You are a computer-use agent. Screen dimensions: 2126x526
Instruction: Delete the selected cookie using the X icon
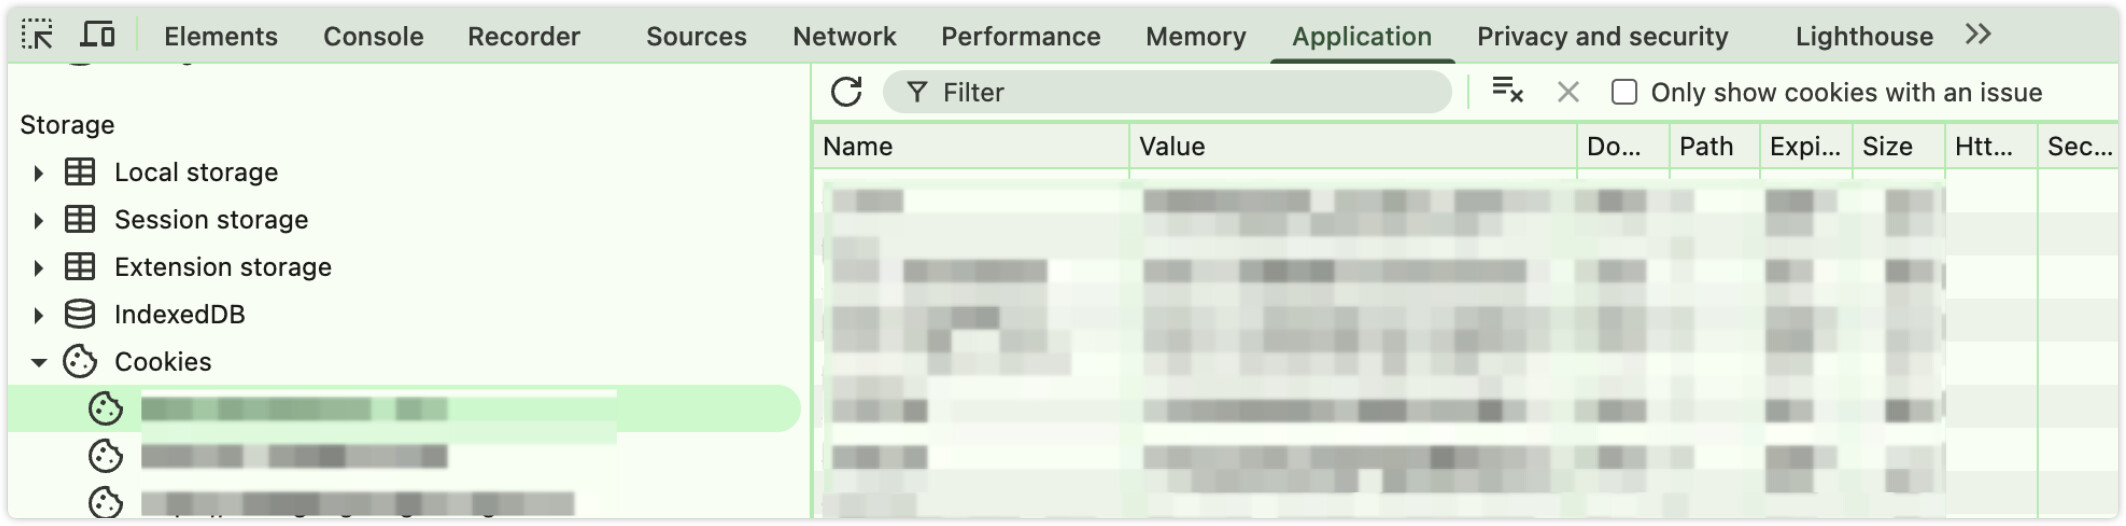[1568, 92]
